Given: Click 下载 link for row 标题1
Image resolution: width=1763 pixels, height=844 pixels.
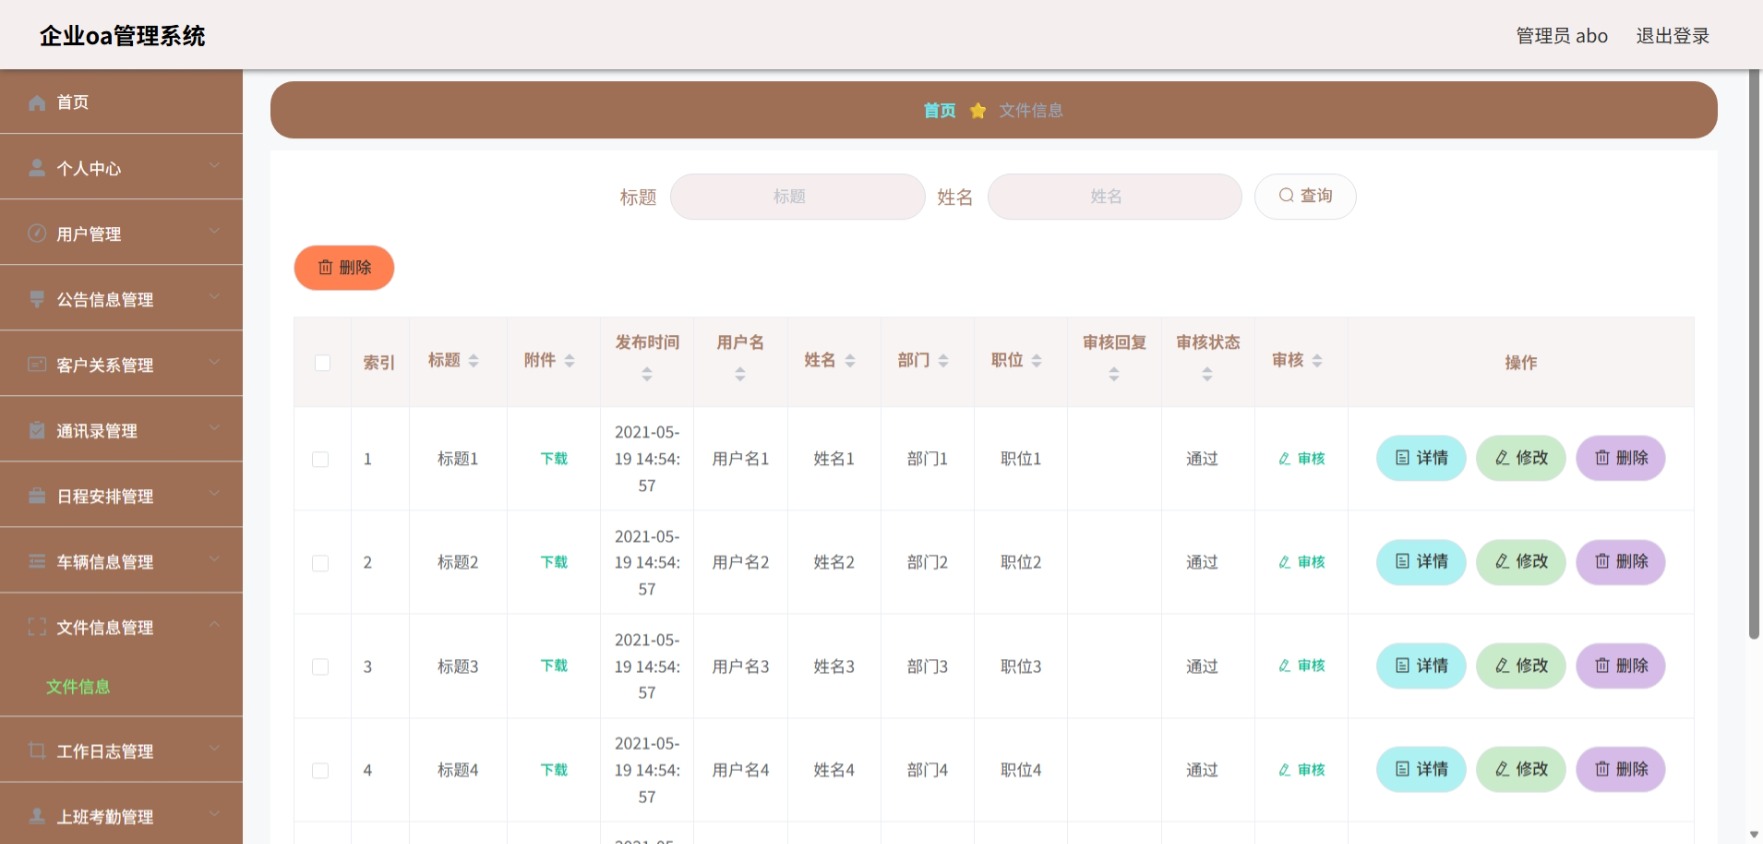Looking at the screenshot, I should tap(554, 459).
